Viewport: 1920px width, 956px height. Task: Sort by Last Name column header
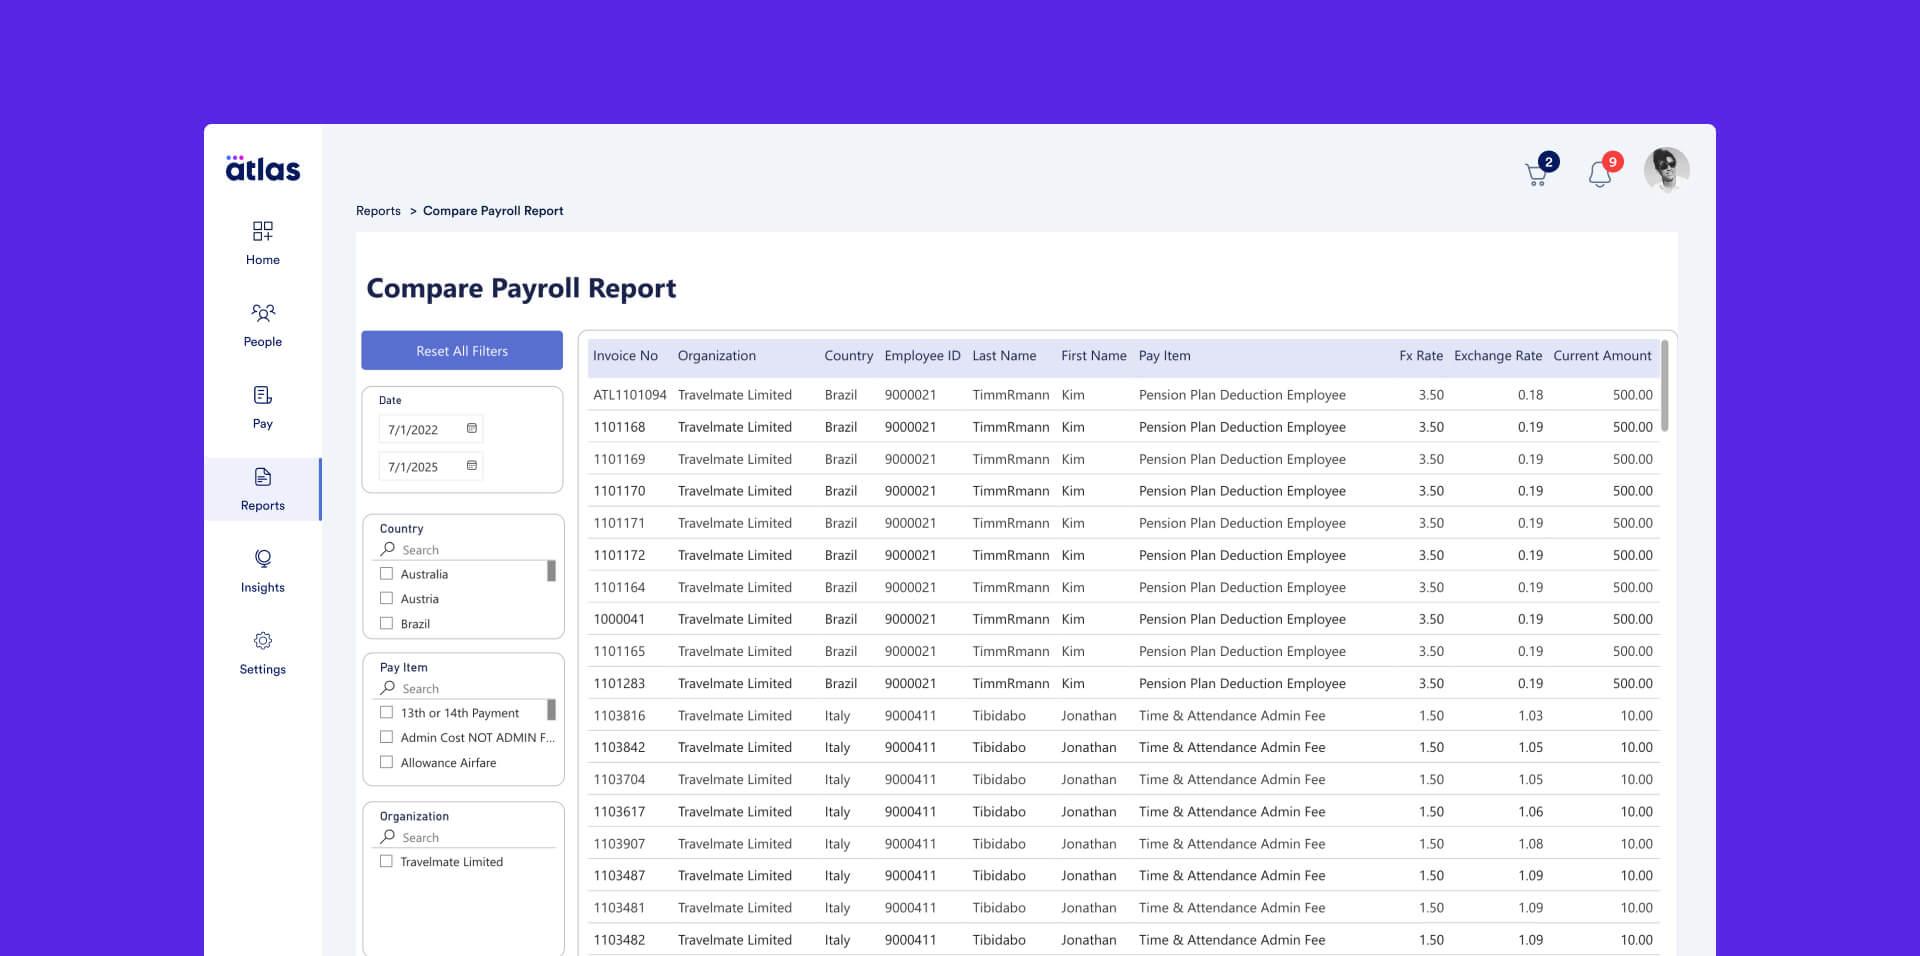click(x=1004, y=356)
